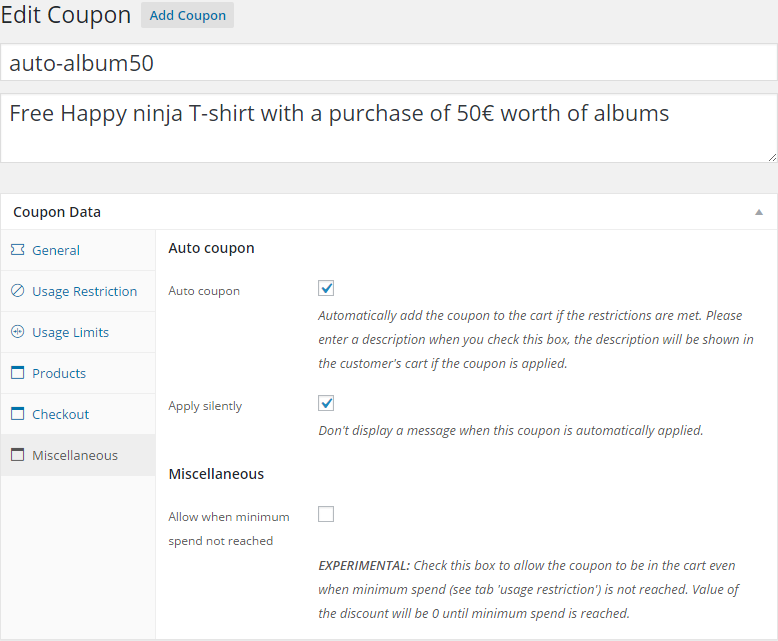The width and height of the screenshot is (778, 641).
Task: Uncheck the Auto coupon checkbox
Action: click(x=326, y=288)
